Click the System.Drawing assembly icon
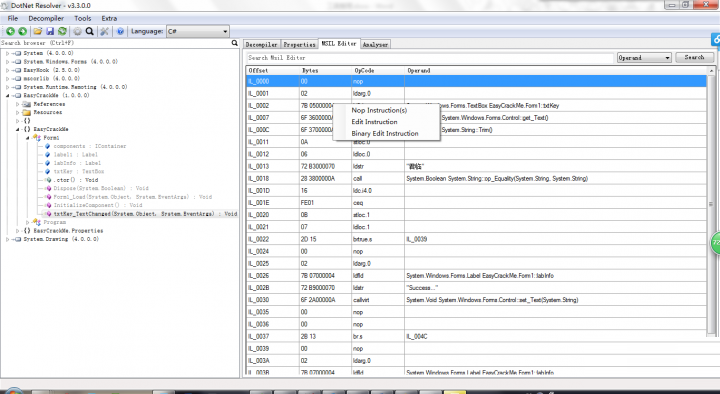This screenshot has width=720, height=394. coord(18,239)
